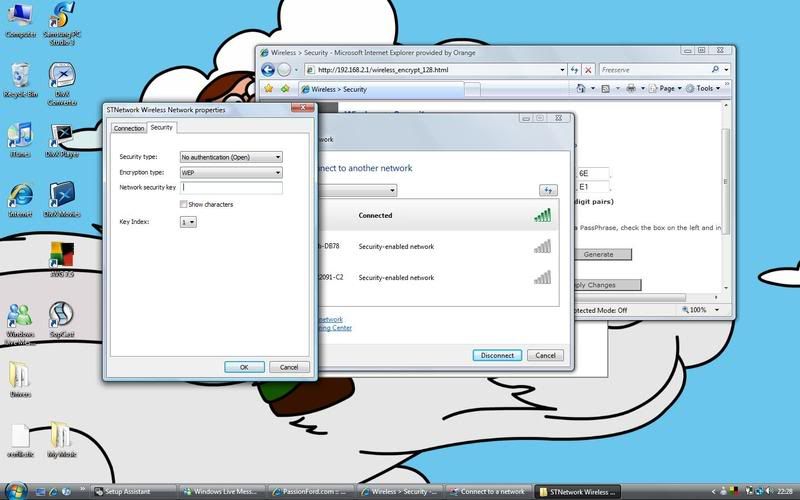This screenshot has width=800, height=500.
Task: Click the Disconnect button
Action: (x=497, y=355)
